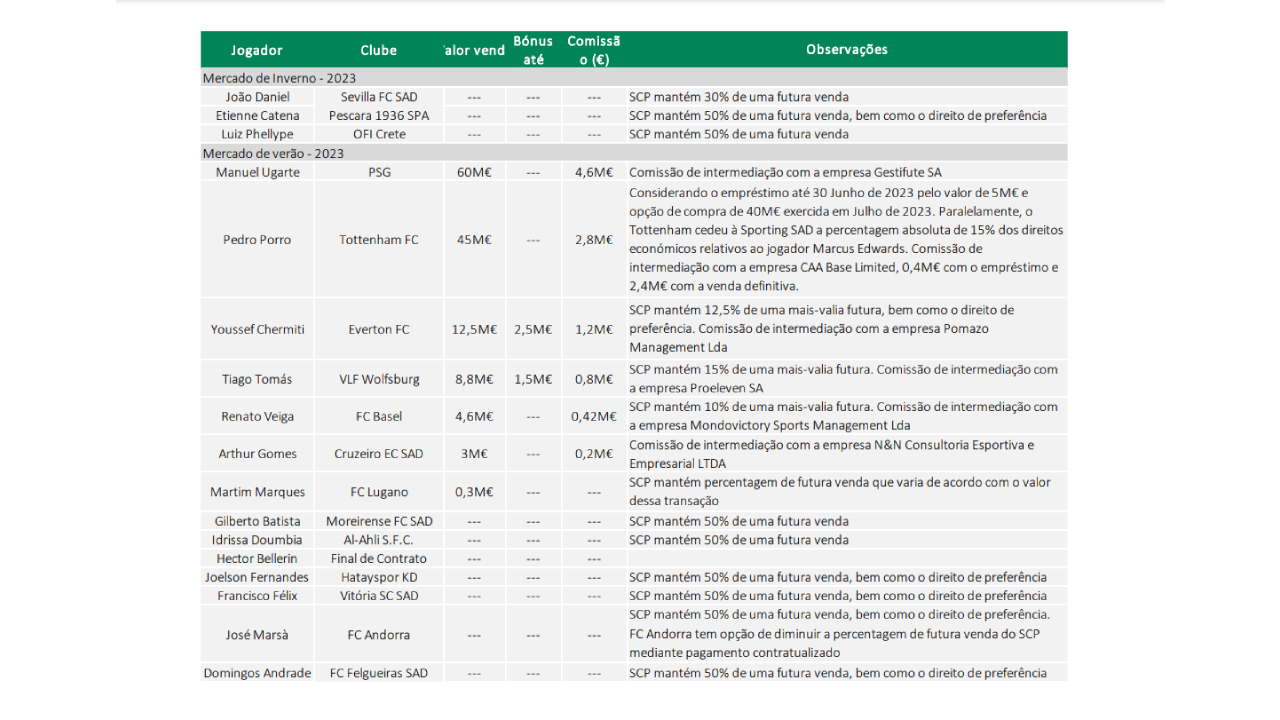Click the Pedro Porro player cell

257,240
